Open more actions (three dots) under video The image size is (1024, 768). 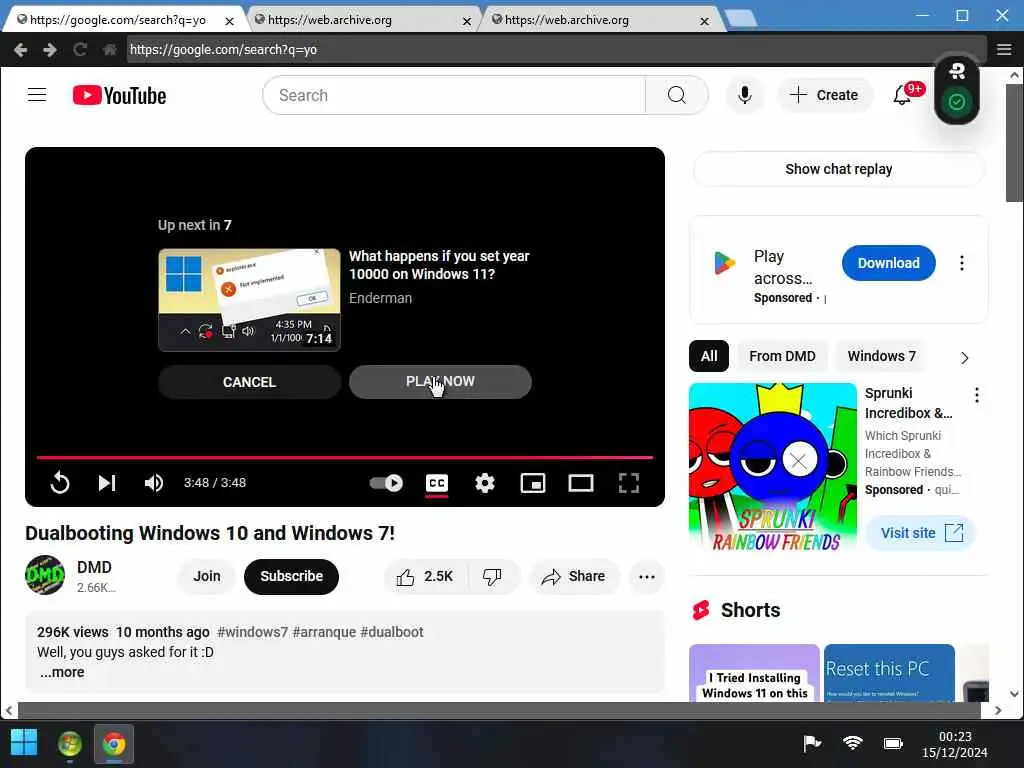647,577
